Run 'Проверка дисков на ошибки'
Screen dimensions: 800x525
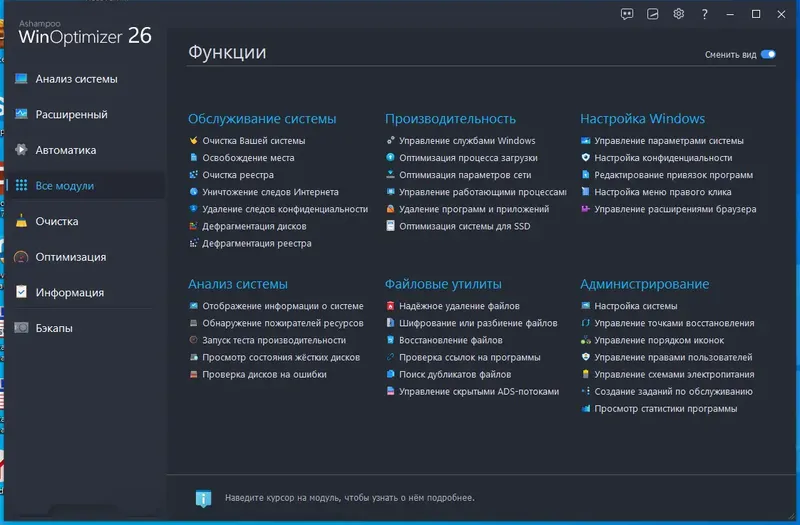(264, 374)
